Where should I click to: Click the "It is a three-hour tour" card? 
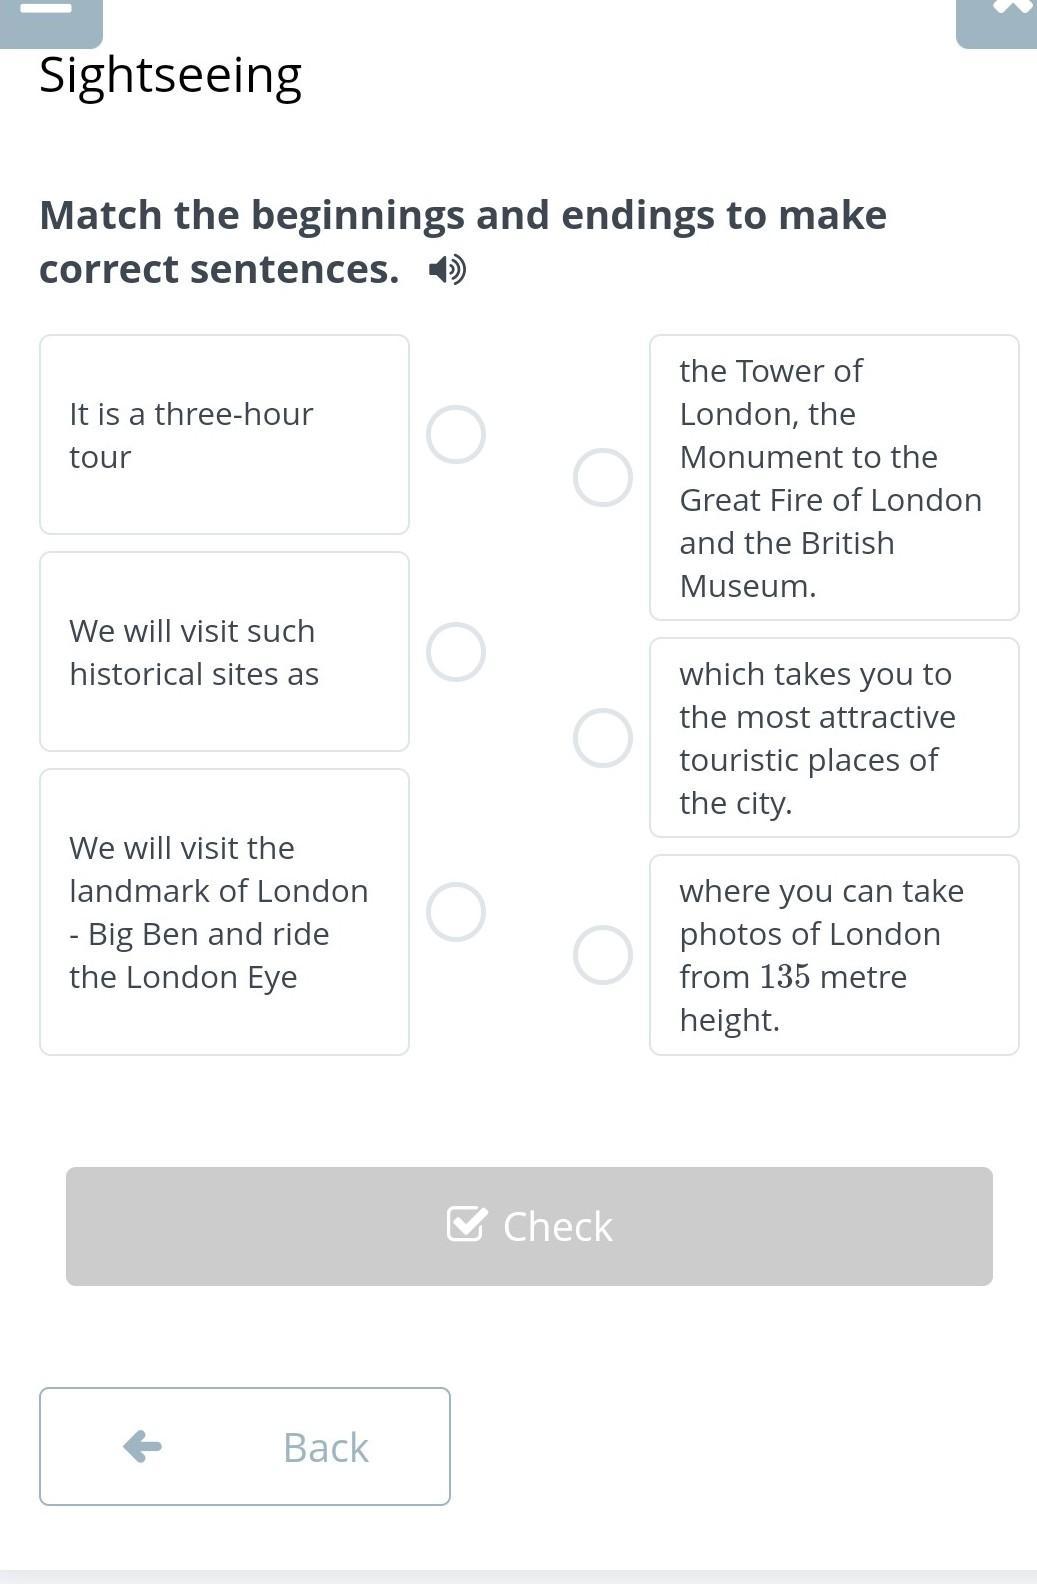click(224, 435)
